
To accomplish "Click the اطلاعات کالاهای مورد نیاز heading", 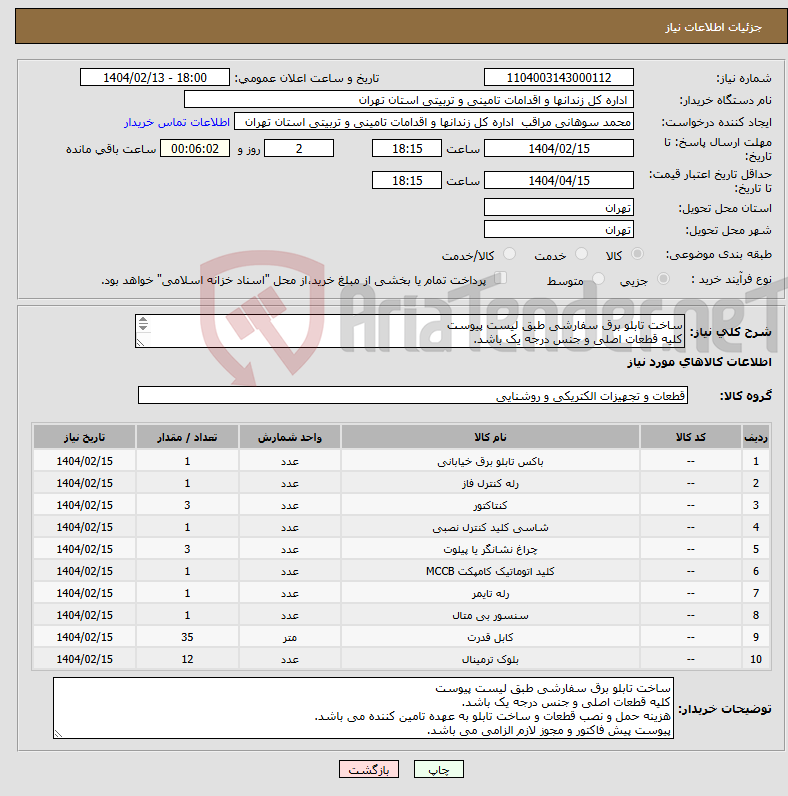I will (699, 362).
